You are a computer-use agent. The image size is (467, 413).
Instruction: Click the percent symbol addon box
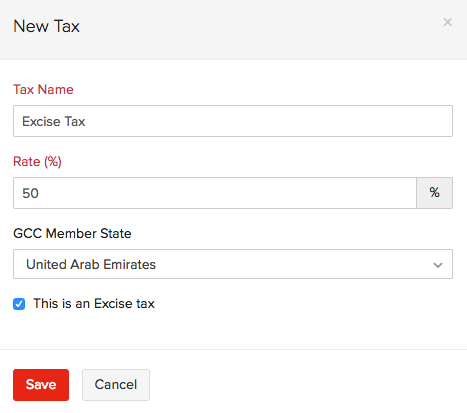434,193
